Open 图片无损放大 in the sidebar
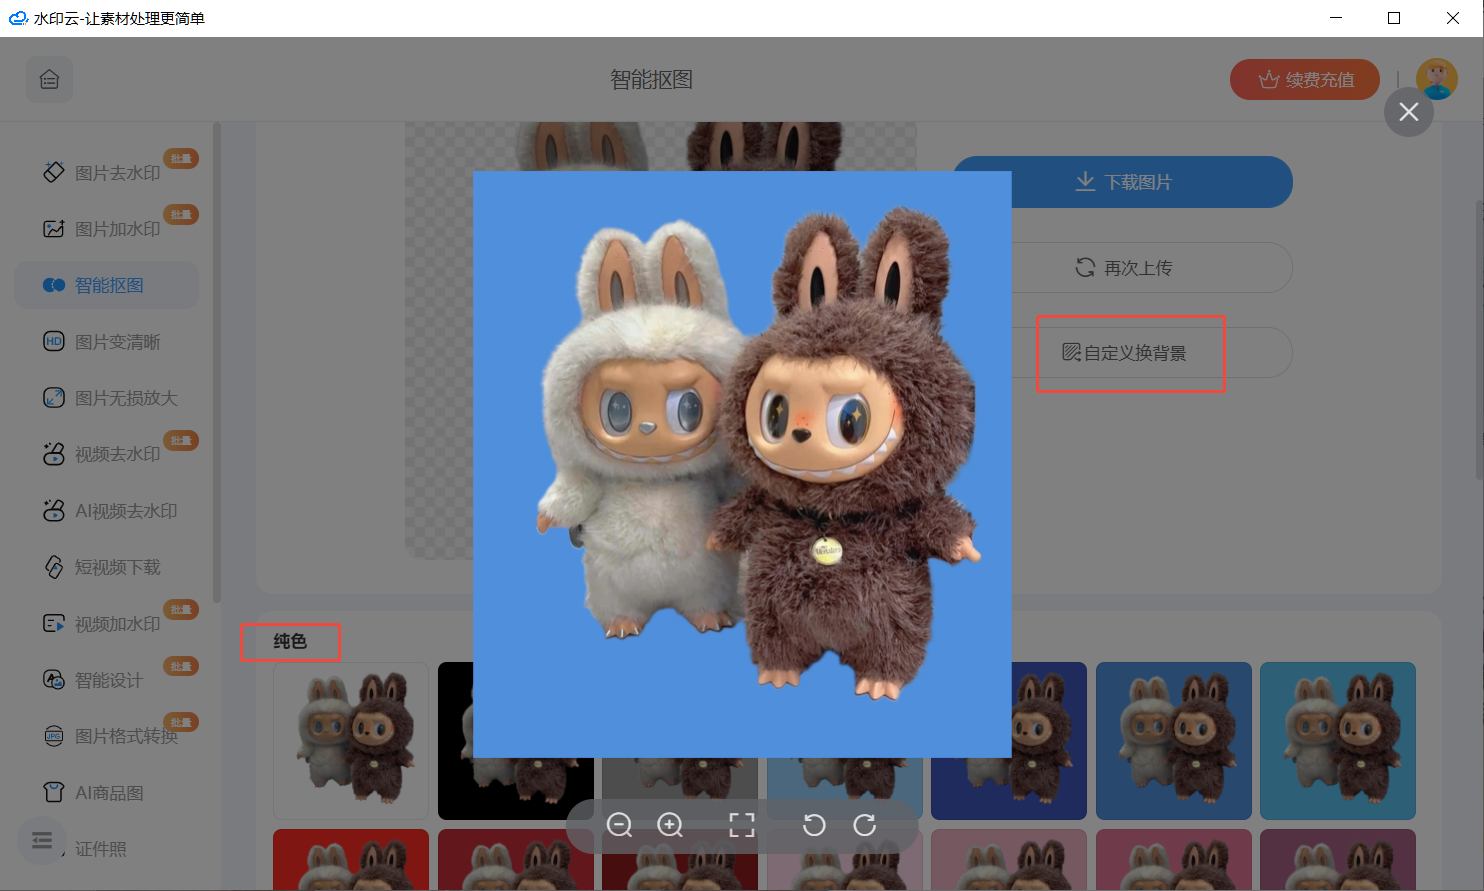The width and height of the screenshot is (1484, 891). pyautogui.click(x=107, y=398)
